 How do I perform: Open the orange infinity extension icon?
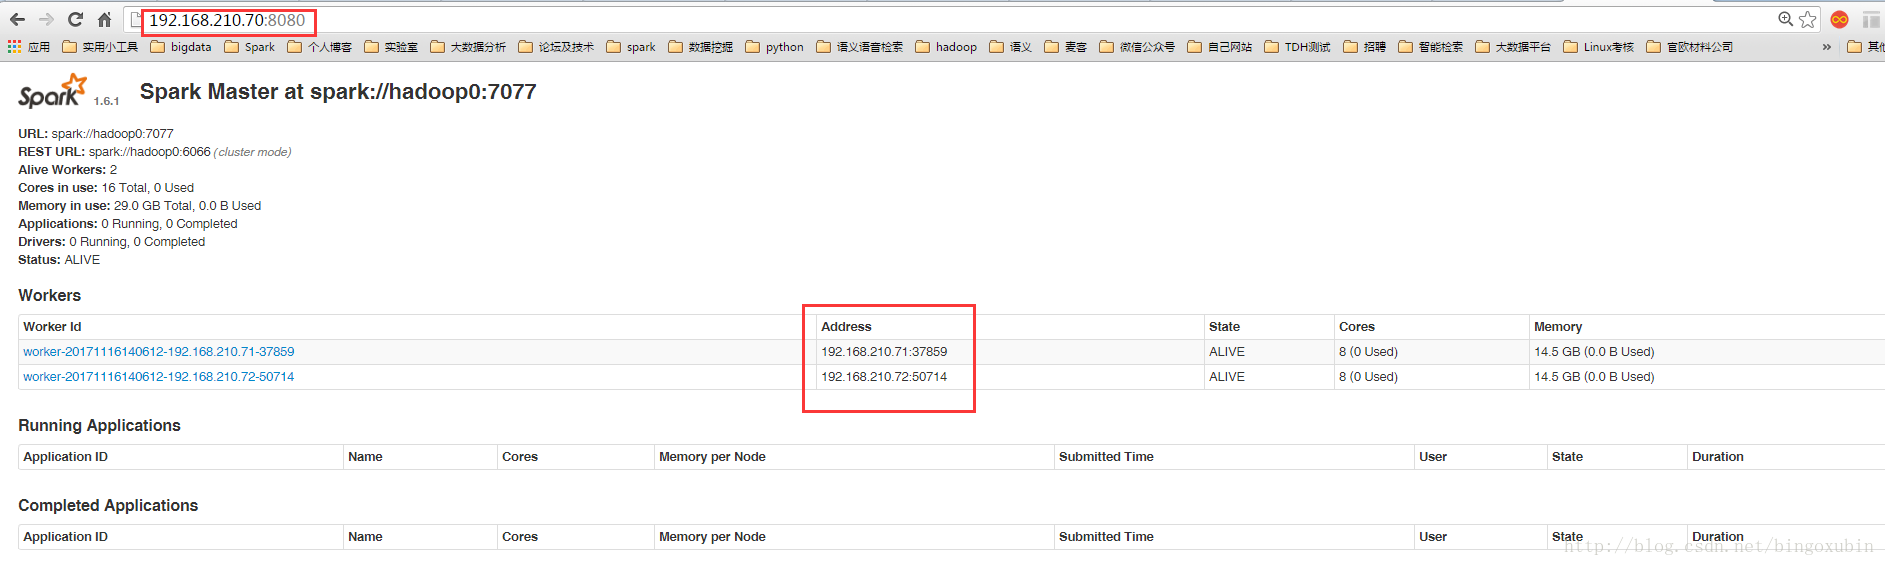click(1839, 19)
